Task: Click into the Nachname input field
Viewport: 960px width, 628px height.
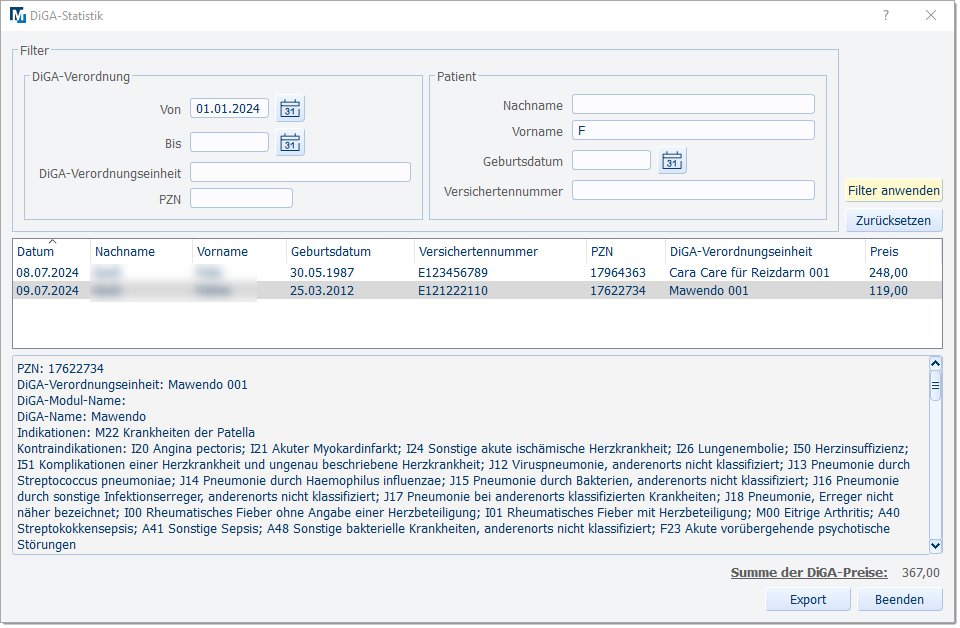Action: [x=693, y=105]
